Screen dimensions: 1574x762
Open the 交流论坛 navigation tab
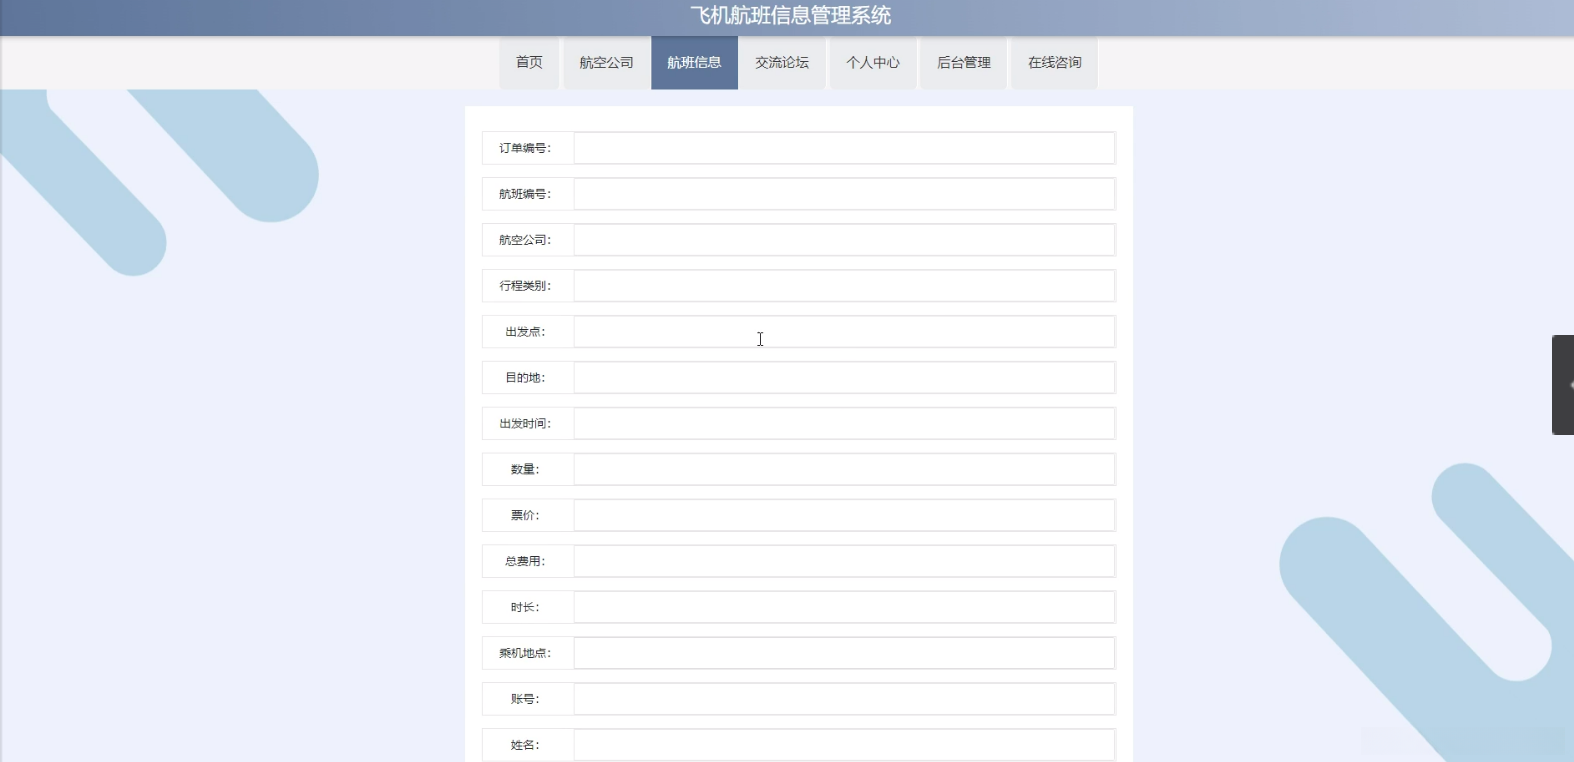(x=782, y=63)
